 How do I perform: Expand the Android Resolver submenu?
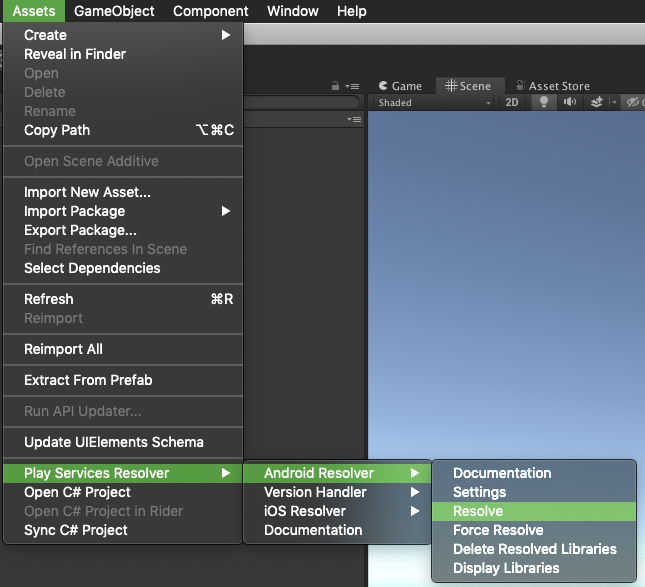pyautogui.click(x=337, y=473)
